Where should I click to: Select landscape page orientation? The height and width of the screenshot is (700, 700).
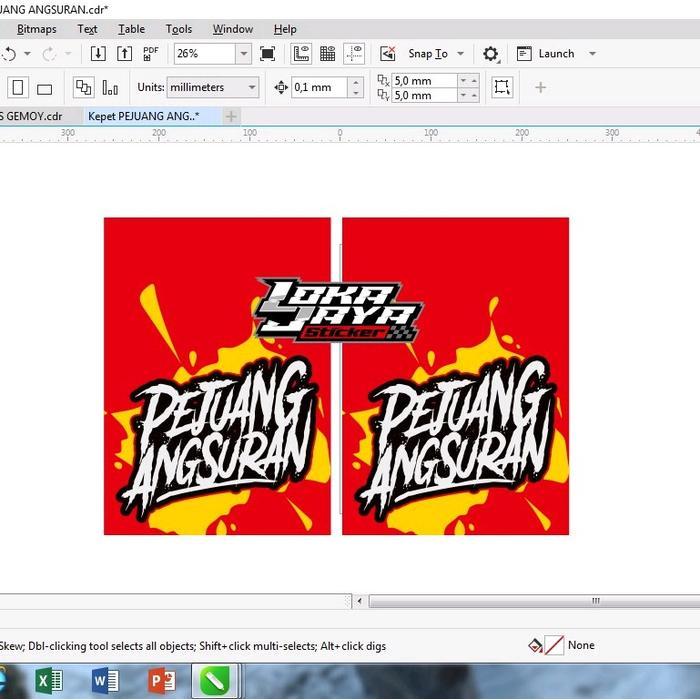click(44, 88)
